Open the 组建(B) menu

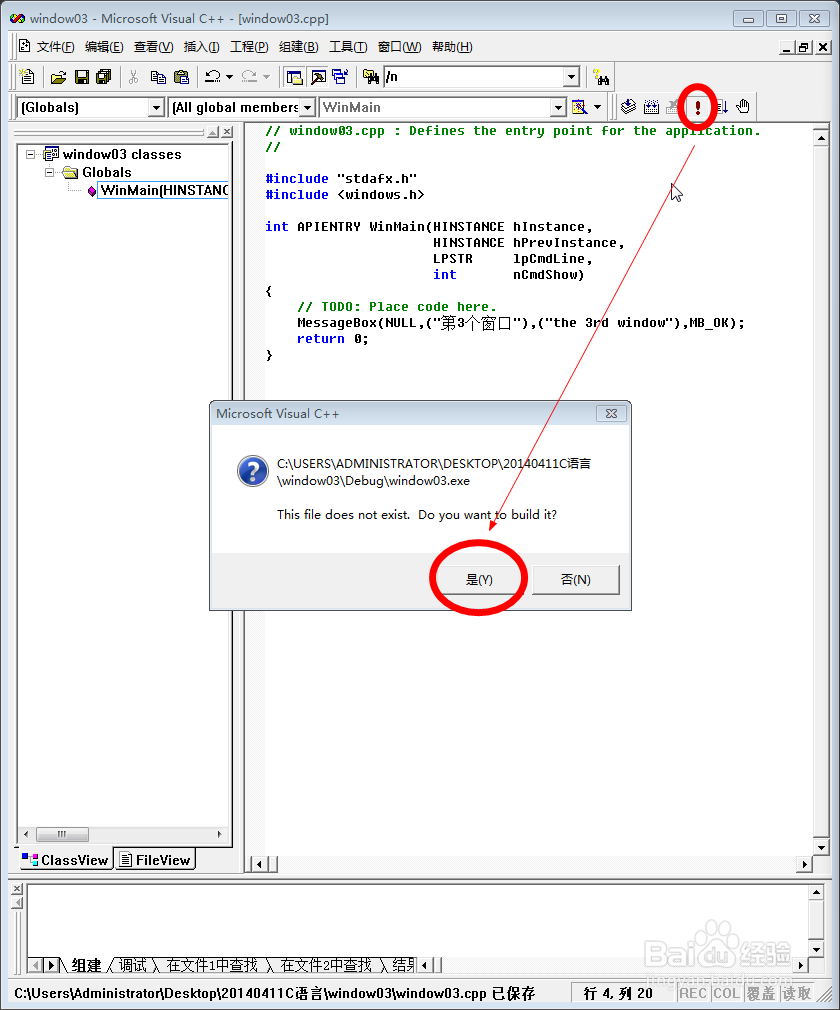click(297, 46)
